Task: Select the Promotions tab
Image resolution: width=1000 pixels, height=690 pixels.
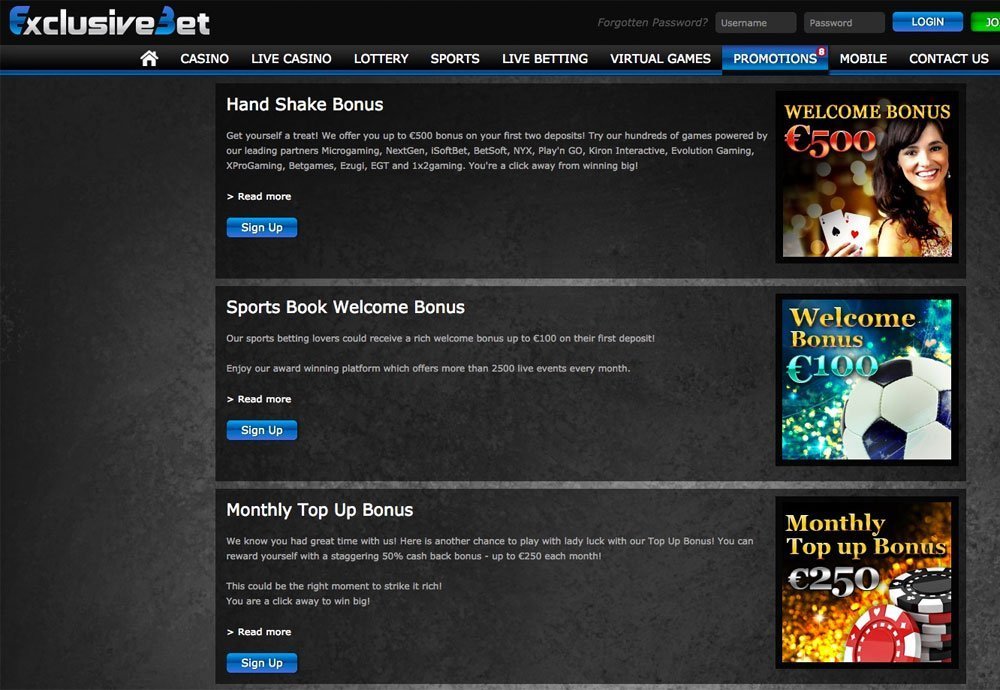Action: pyautogui.click(x=771, y=58)
